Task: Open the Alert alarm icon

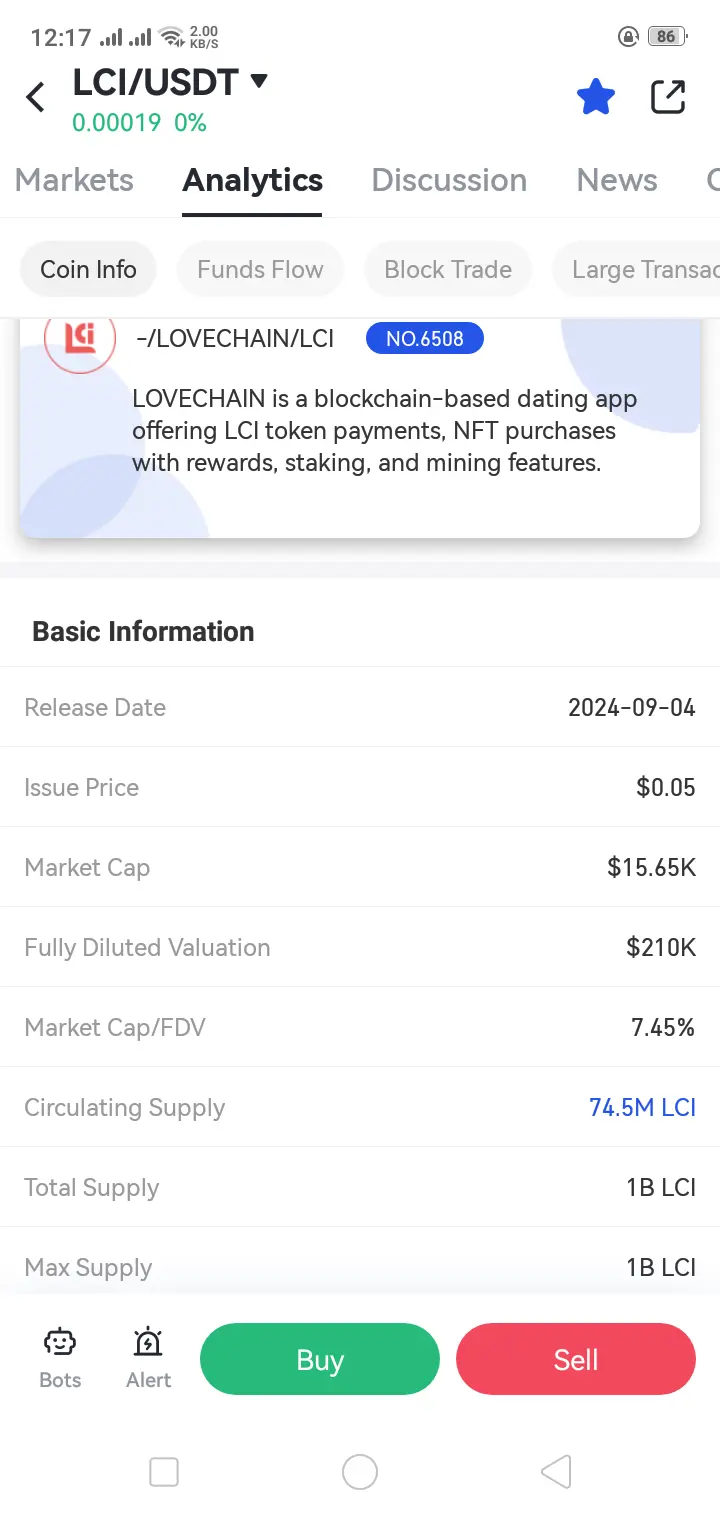Action: coord(149,1358)
